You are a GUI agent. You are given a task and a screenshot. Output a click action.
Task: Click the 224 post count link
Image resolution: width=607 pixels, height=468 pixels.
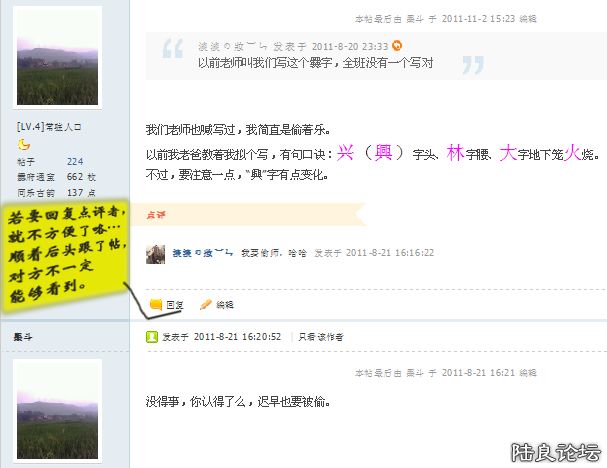click(75, 161)
